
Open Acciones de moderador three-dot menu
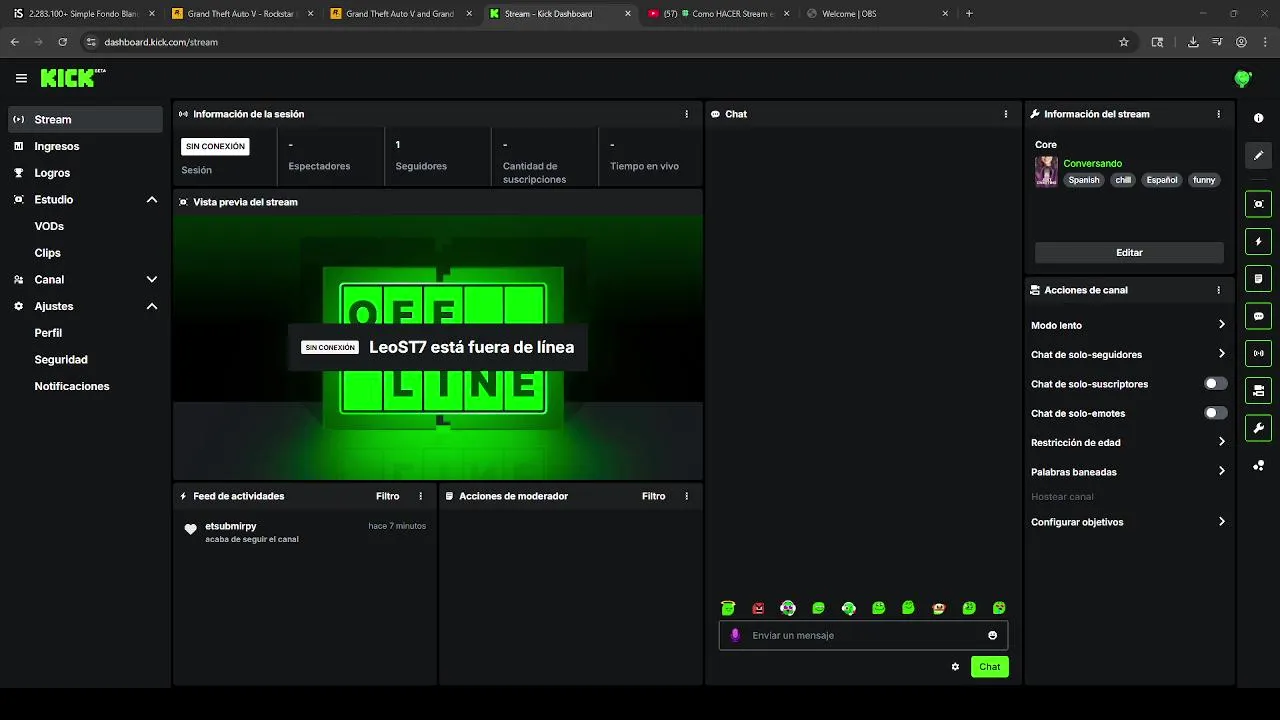[686, 496]
